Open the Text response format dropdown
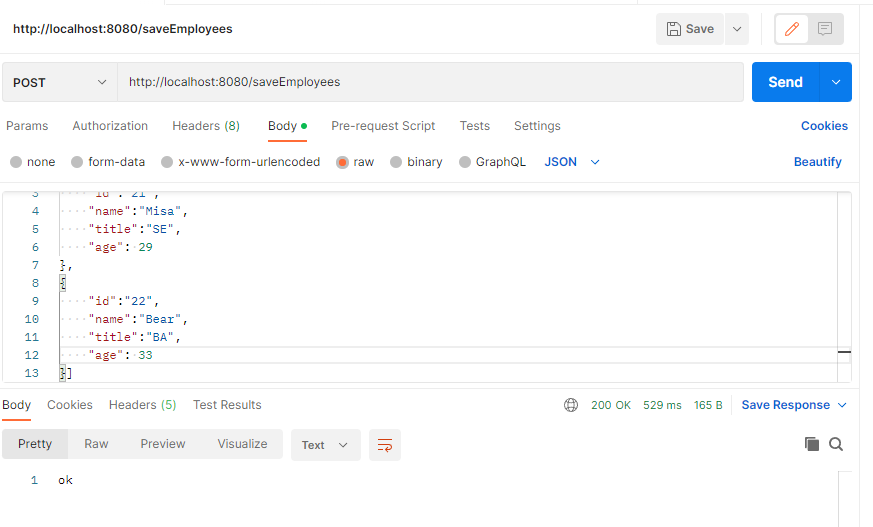The image size is (873, 527). tap(325, 445)
